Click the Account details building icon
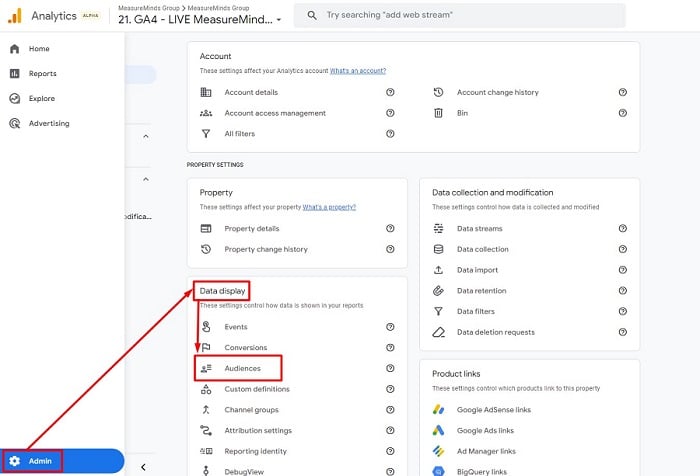 (206, 92)
